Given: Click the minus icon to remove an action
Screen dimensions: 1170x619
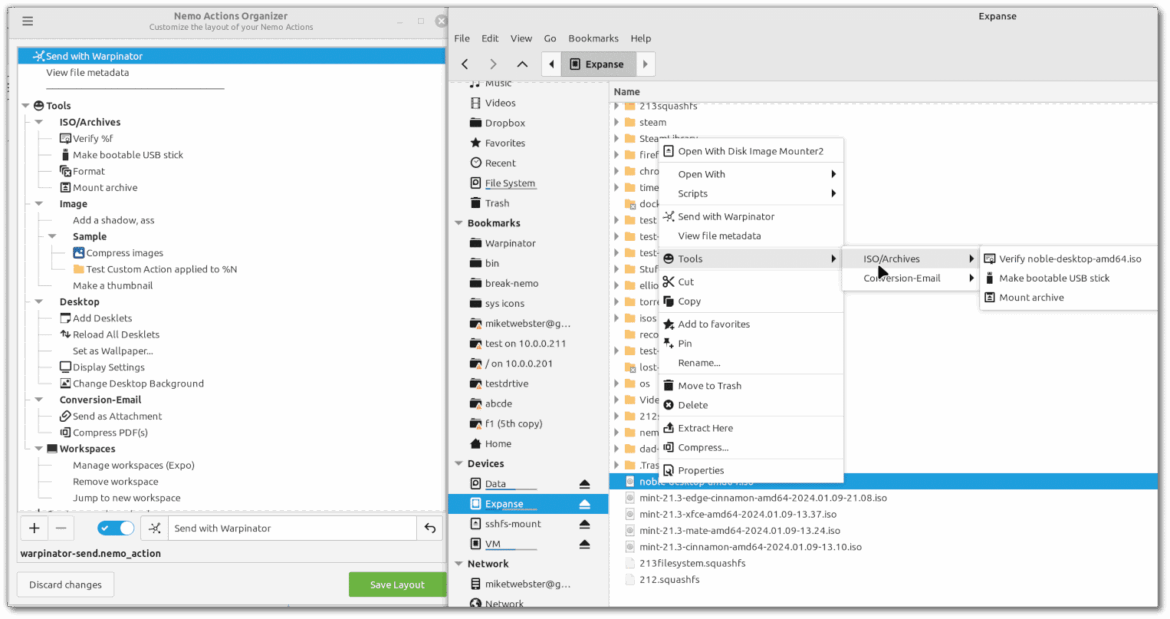Looking at the screenshot, I should (x=62, y=527).
